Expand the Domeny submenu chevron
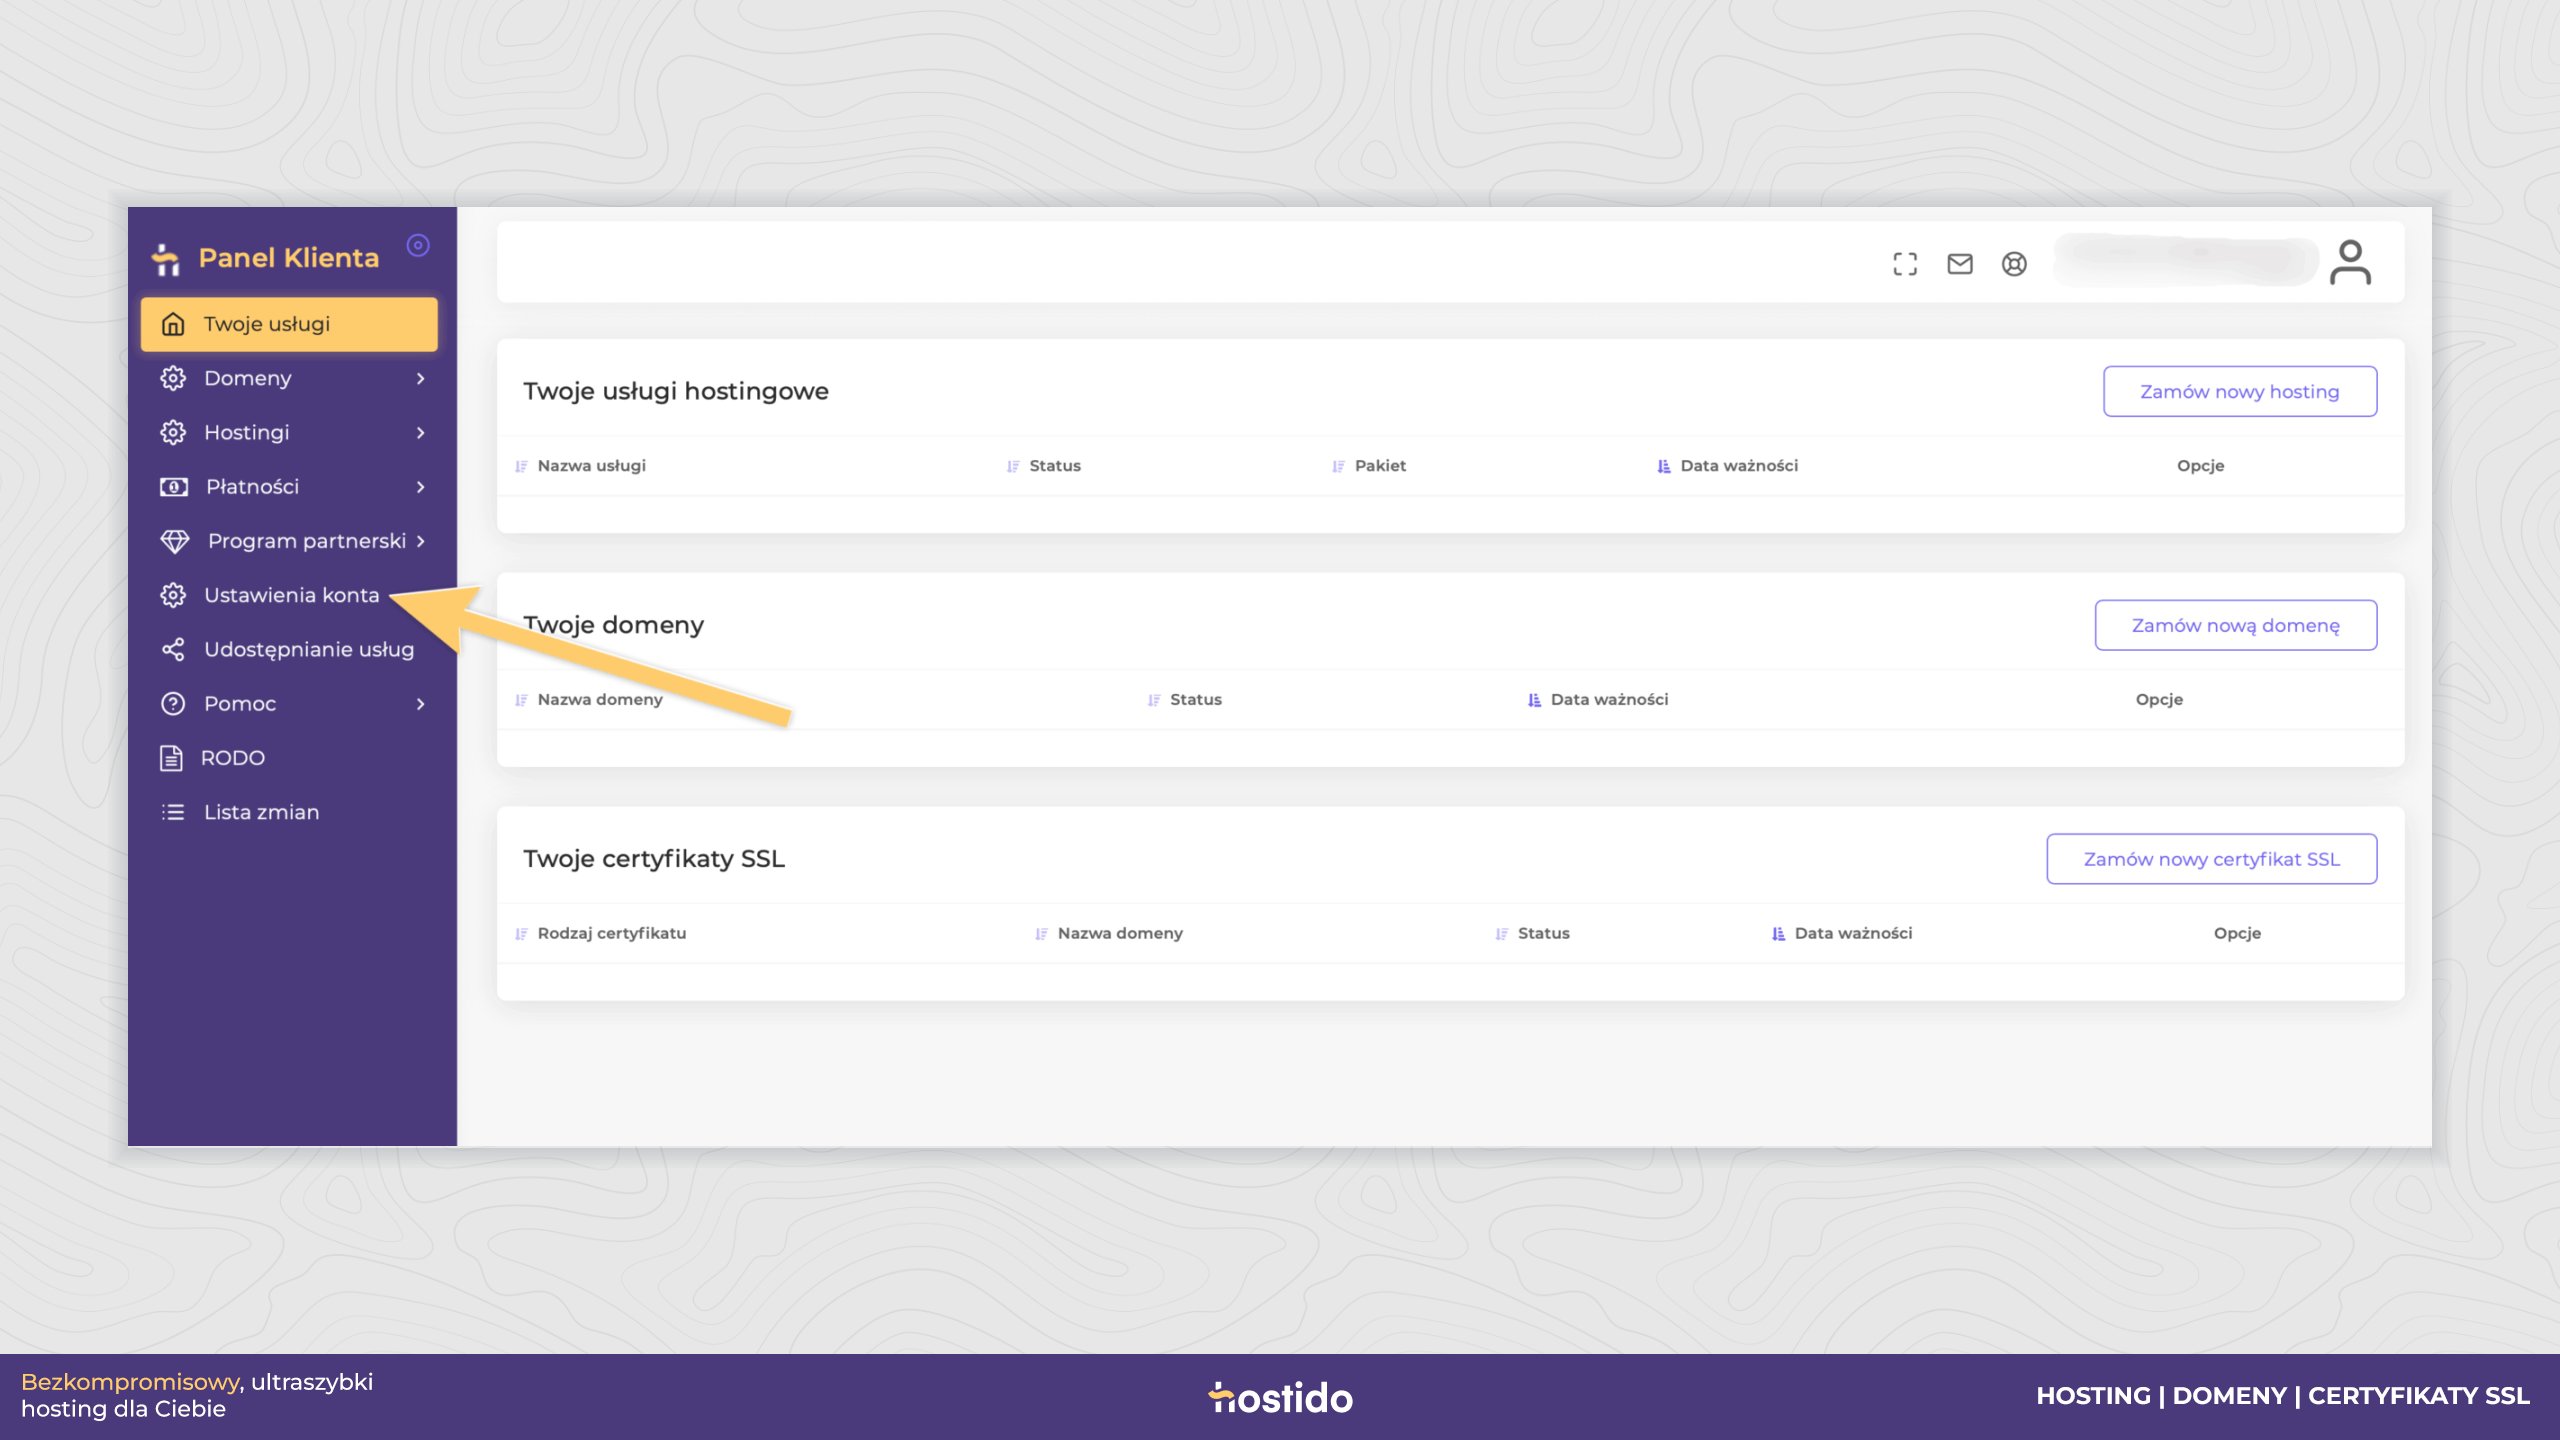Screen dimensions: 2560x1440 click(x=421, y=379)
